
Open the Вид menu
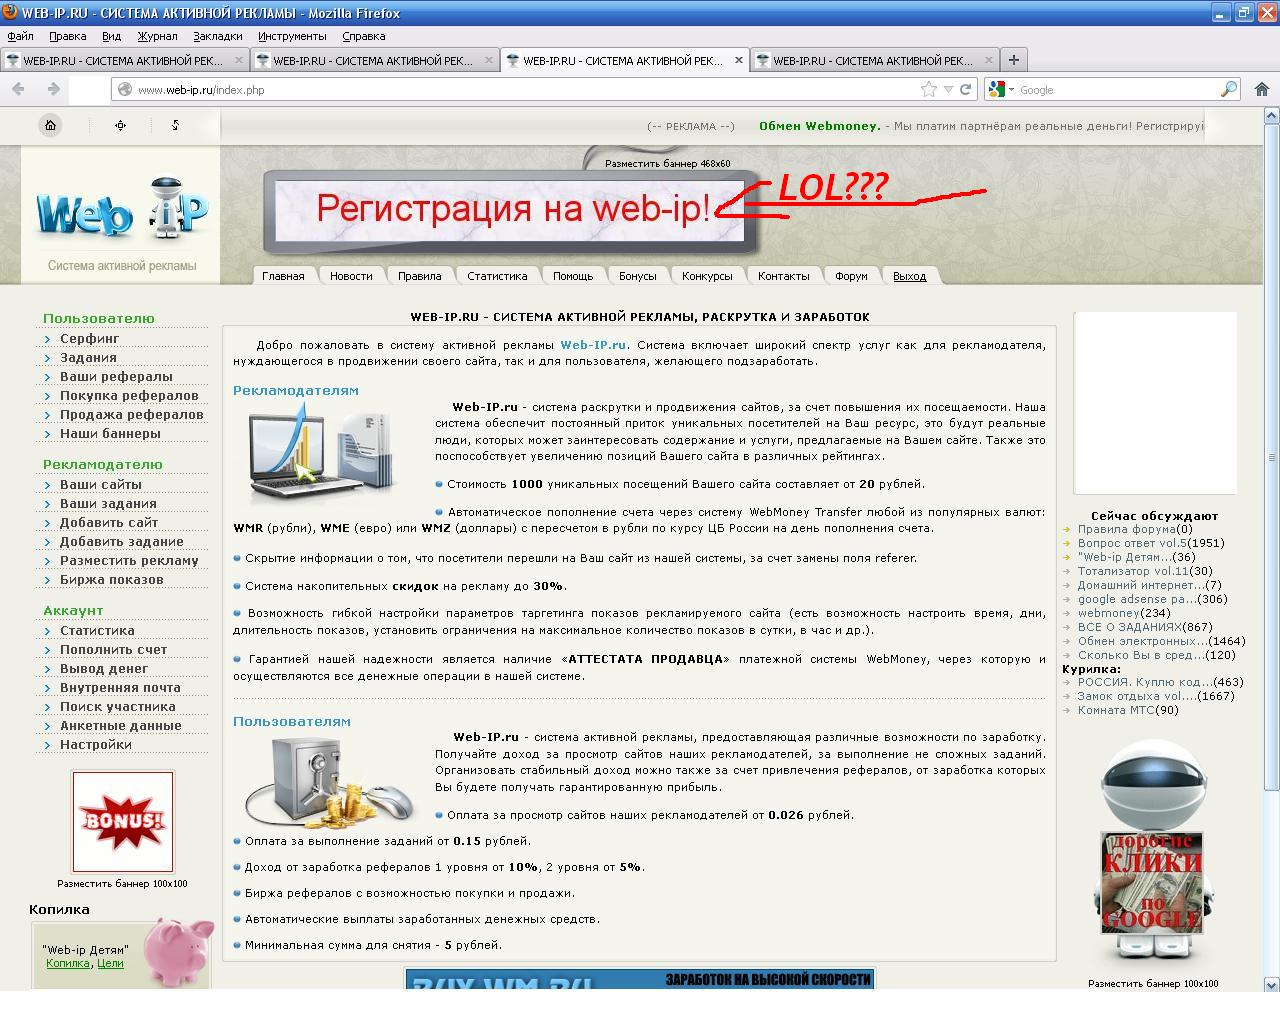(111, 36)
